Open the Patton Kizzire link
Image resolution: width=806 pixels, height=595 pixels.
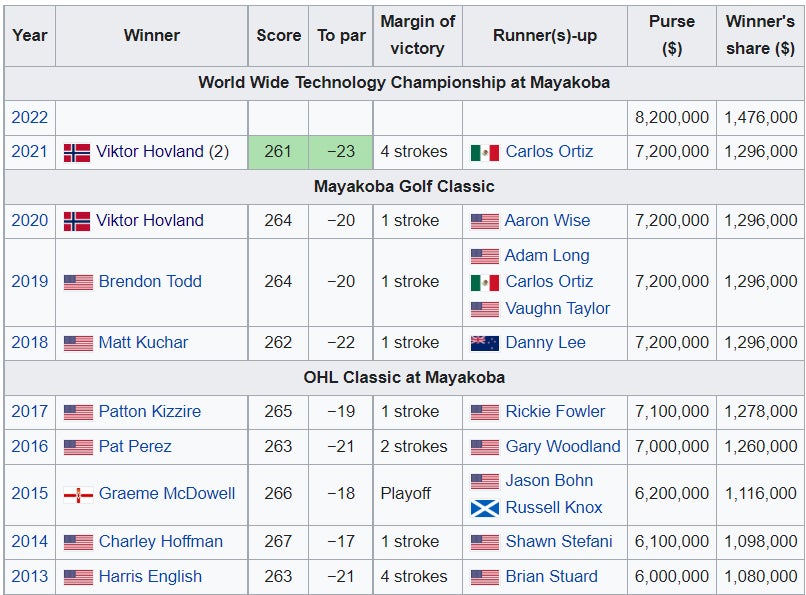click(150, 411)
